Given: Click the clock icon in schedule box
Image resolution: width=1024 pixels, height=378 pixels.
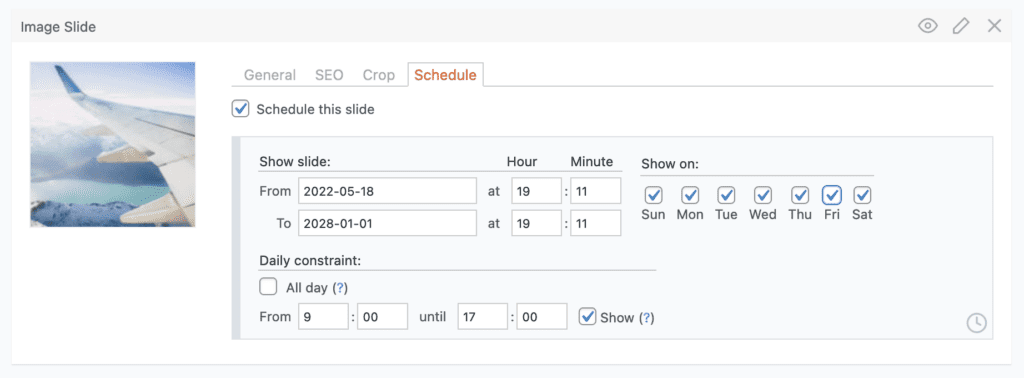Looking at the screenshot, I should point(976,323).
